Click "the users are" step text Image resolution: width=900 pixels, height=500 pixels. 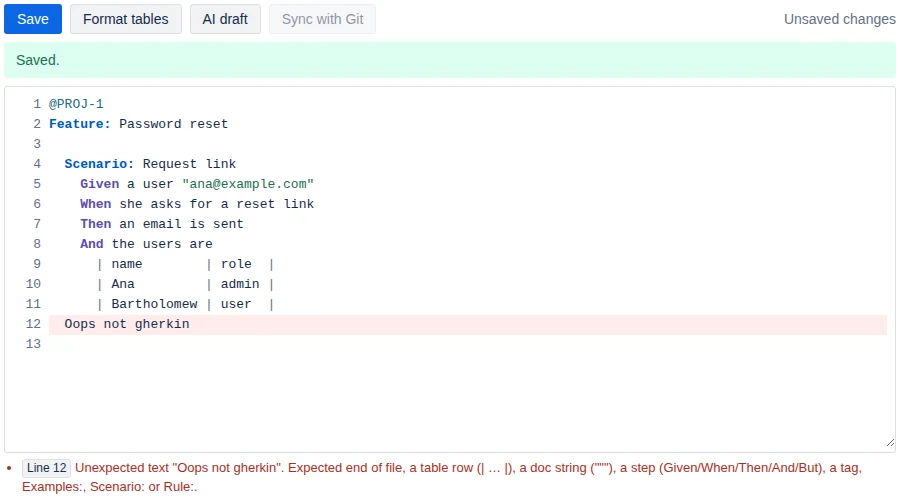162,244
